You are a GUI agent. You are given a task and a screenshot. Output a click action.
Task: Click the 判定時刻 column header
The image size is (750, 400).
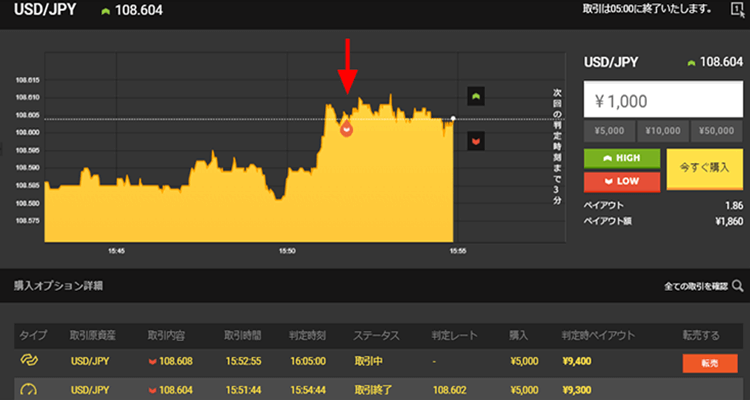[307, 334]
